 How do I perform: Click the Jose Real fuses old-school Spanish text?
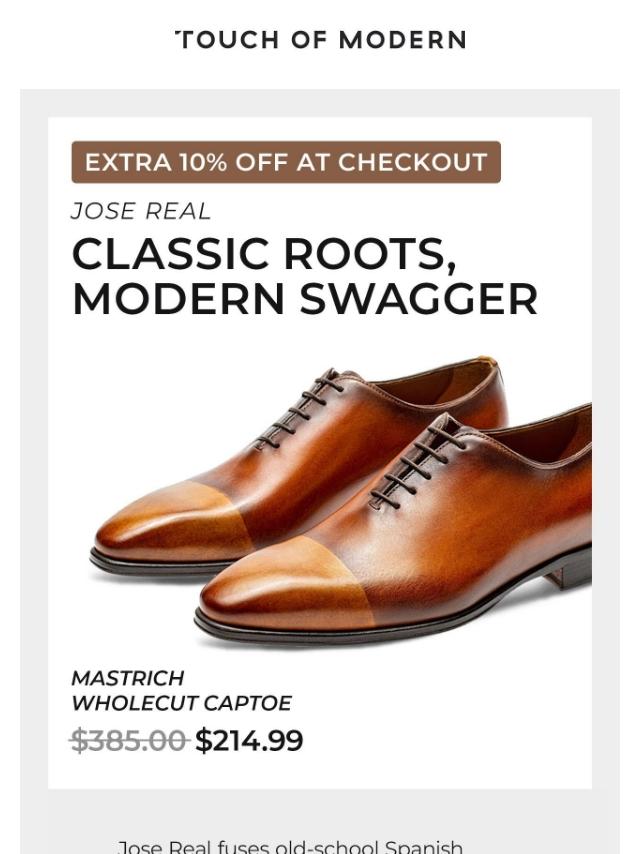(290, 847)
